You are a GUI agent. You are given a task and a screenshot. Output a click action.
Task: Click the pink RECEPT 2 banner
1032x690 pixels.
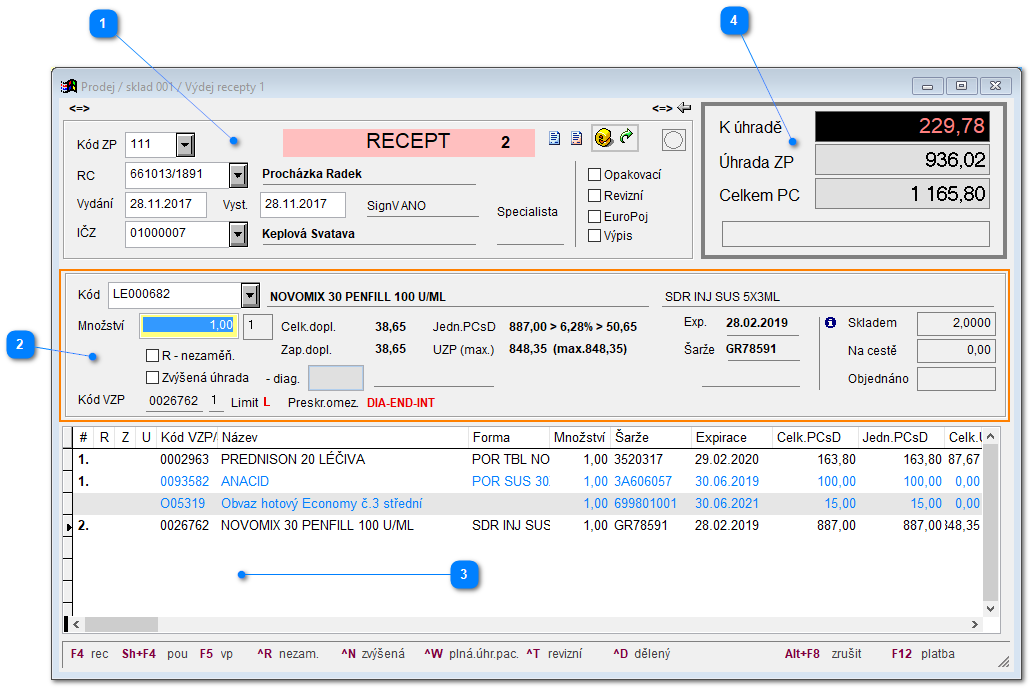coord(409,142)
